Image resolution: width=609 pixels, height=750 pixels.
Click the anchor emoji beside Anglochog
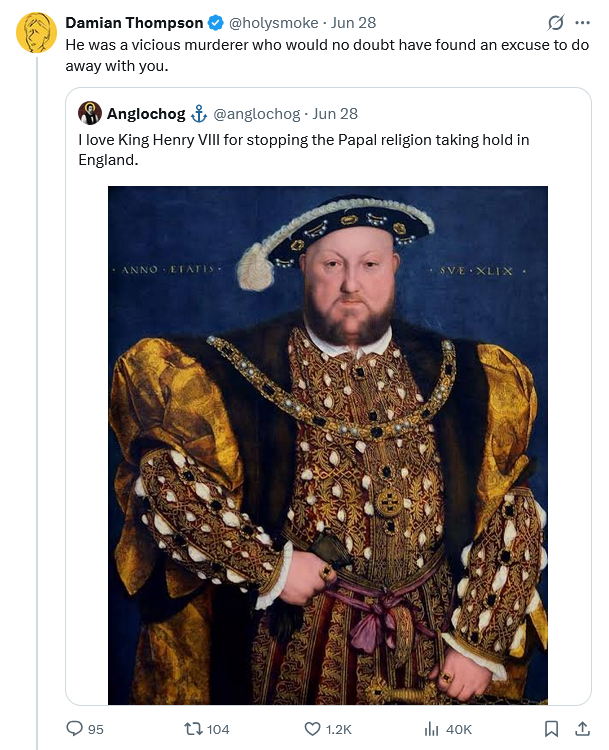click(199, 114)
